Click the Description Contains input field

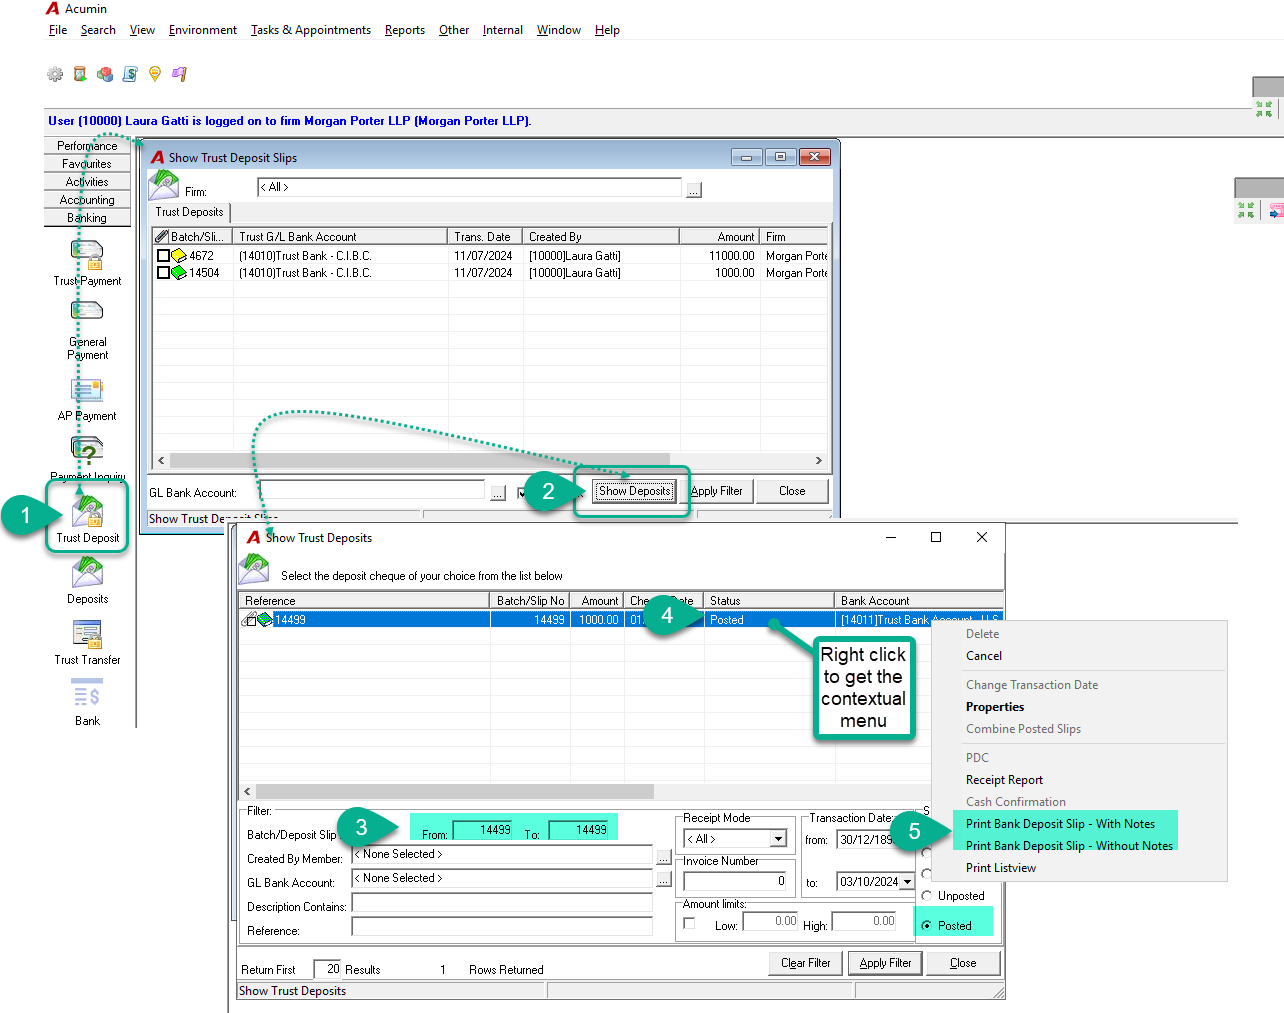(x=502, y=903)
